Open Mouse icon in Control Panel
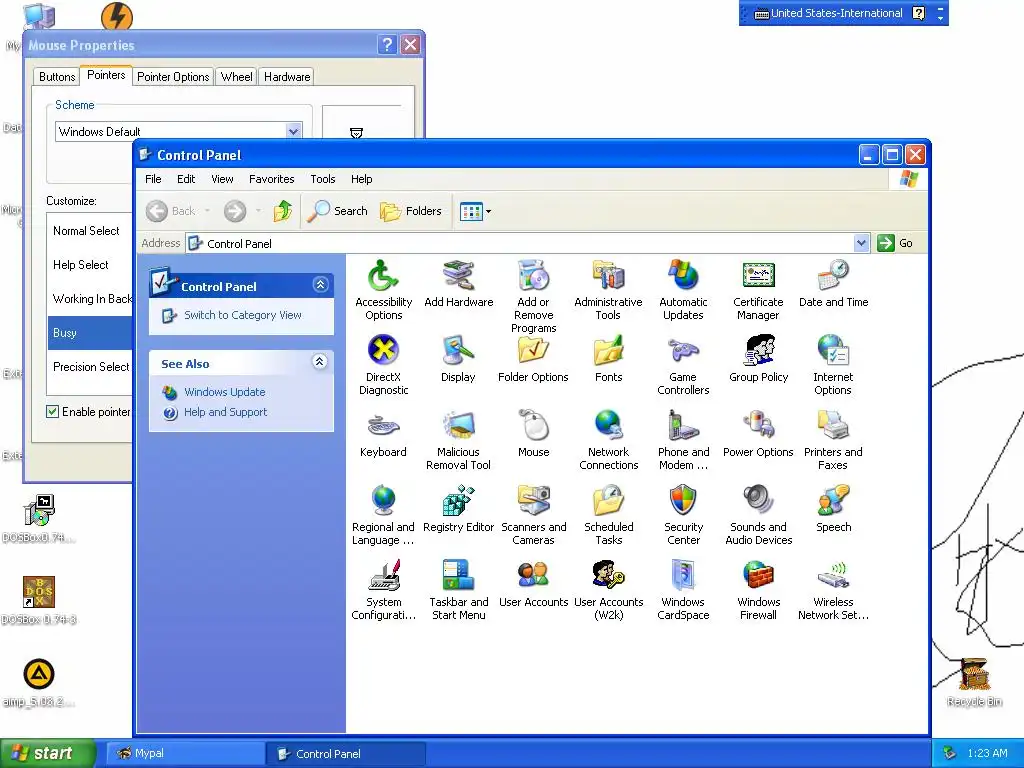1024x768 pixels. point(534,434)
